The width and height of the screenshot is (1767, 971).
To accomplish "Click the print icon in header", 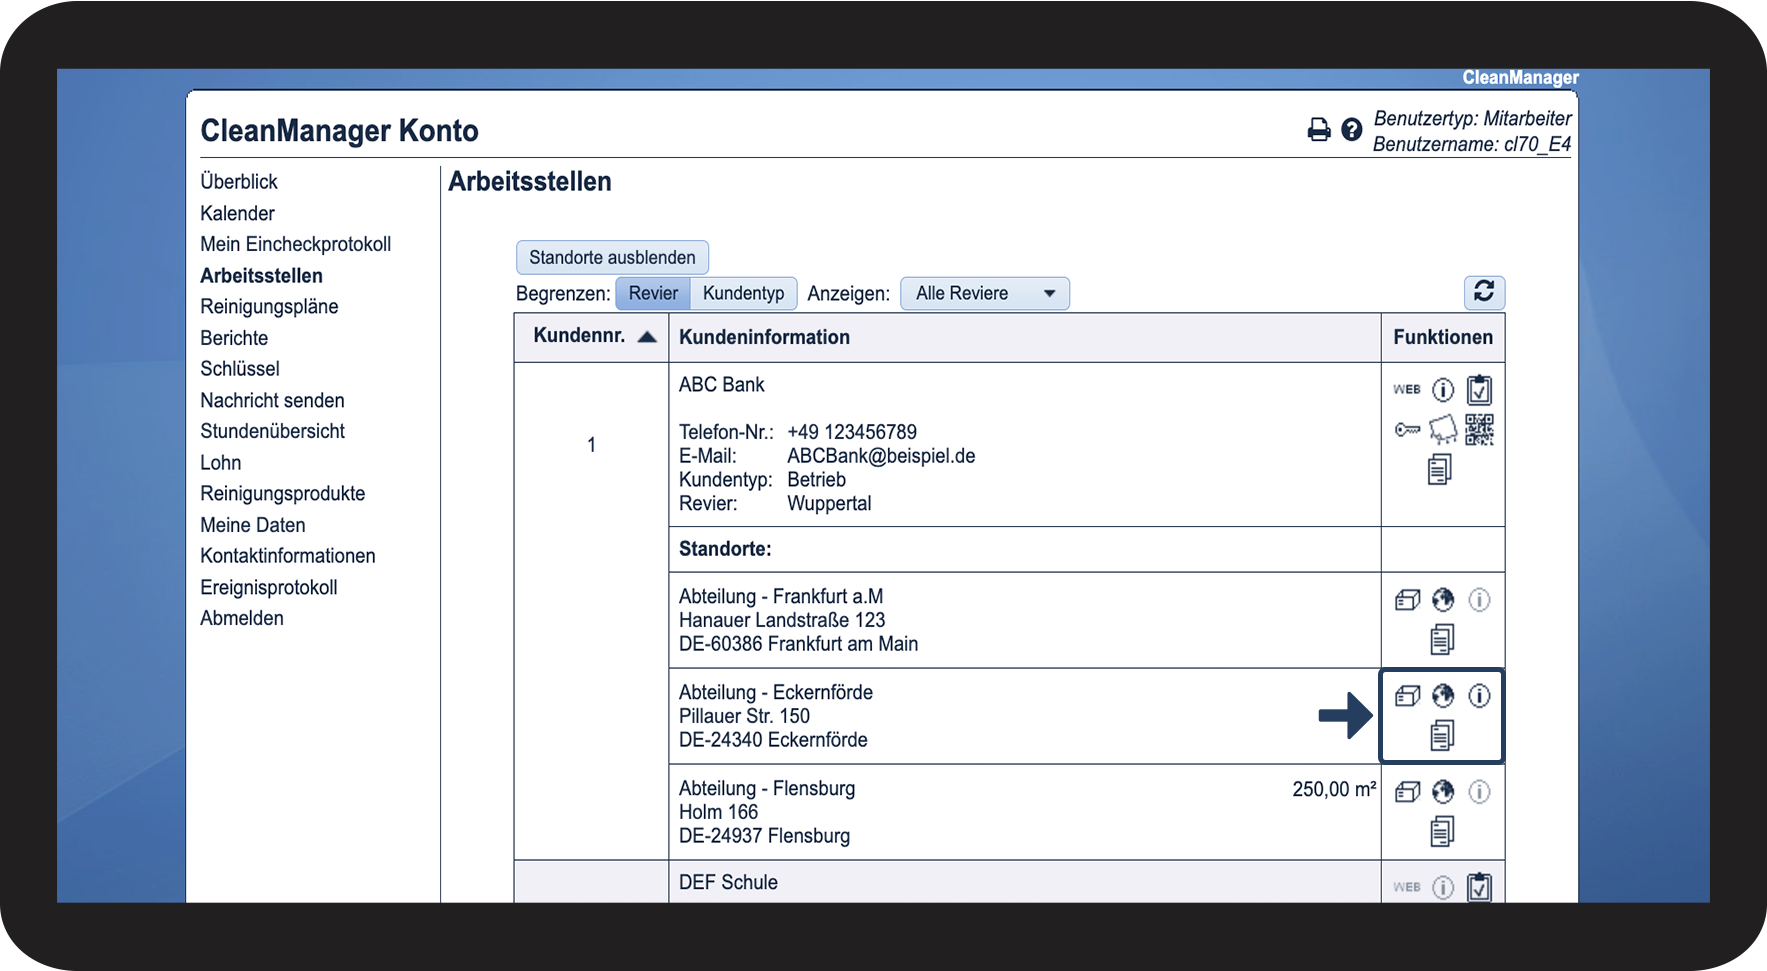I will pos(1319,130).
